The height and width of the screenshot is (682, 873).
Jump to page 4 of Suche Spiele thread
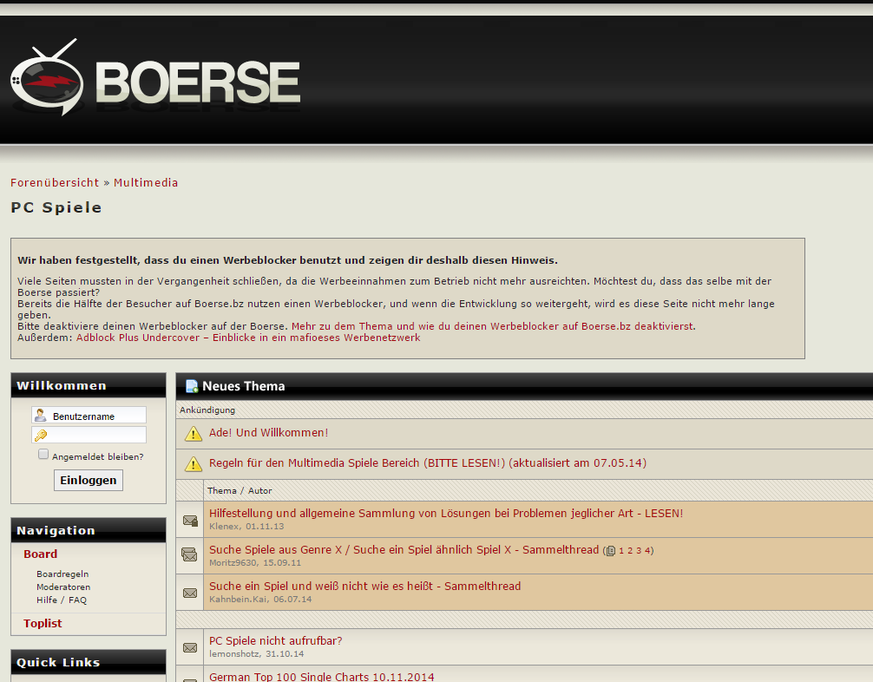[x=648, y=551]
